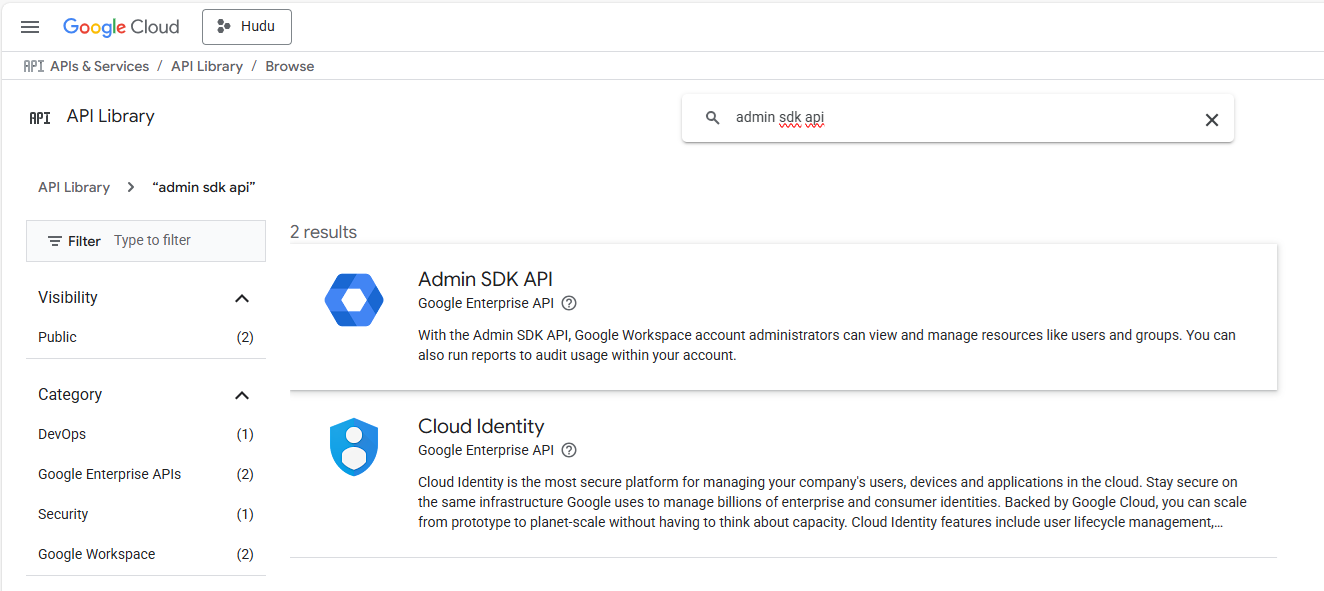Click the APIs & Services breadcrumb
The width and height of the screenshot is (1324, 591).
coord(99,66)
